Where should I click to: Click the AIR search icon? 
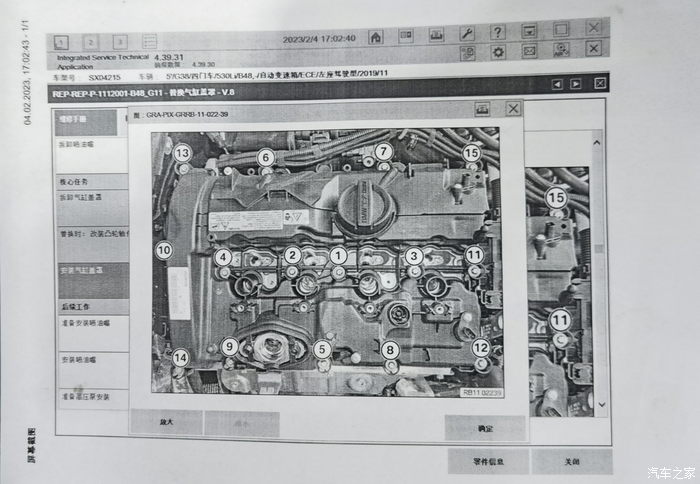tap(561, 50)
